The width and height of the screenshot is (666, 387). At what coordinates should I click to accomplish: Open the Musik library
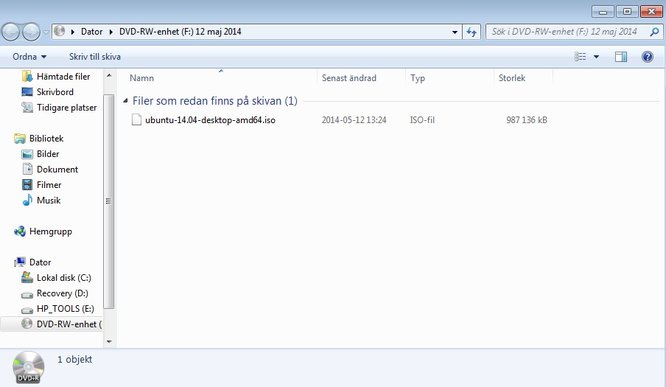(48, 200)
